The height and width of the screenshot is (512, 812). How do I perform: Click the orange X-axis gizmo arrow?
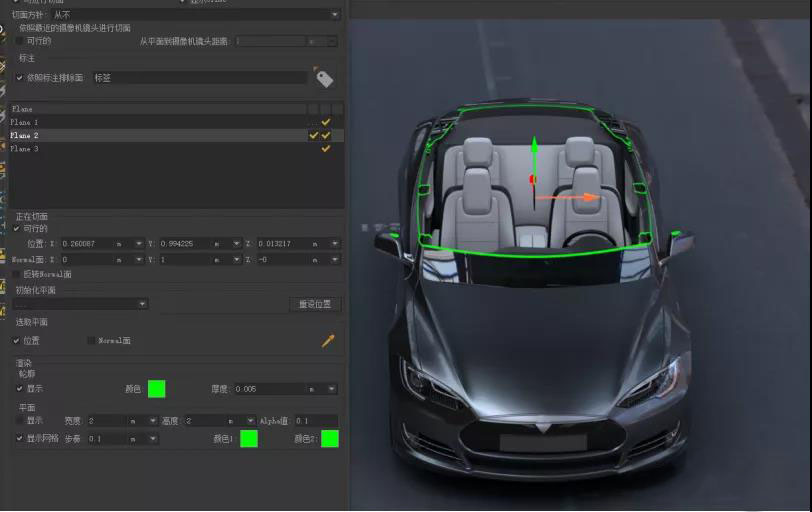(590, 197)
